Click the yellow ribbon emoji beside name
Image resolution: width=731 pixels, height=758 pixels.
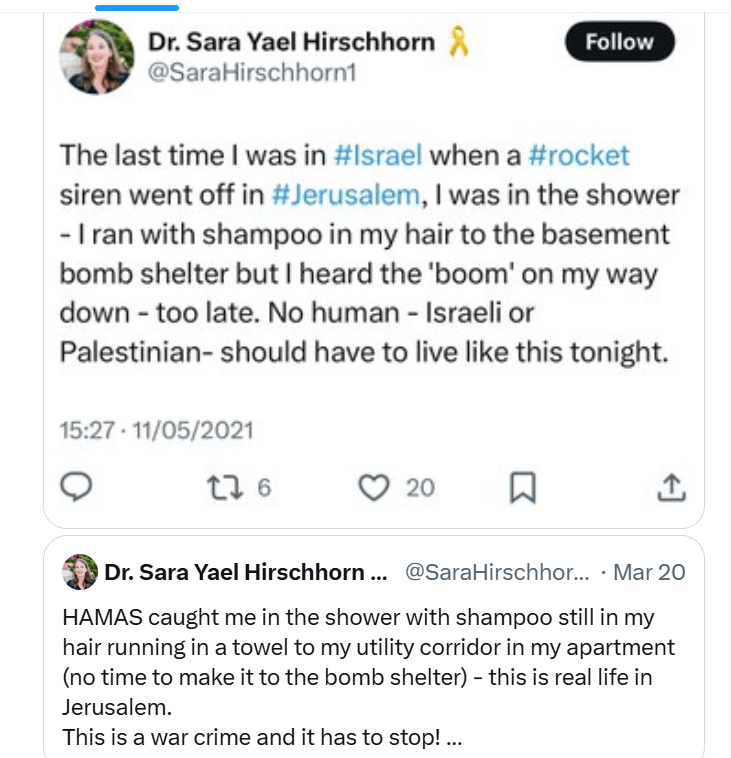click(x=458, y=42)
